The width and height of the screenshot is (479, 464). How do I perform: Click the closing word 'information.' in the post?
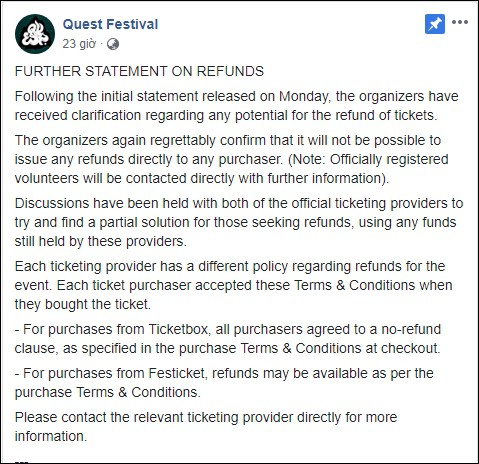click(x=51, y=436)
